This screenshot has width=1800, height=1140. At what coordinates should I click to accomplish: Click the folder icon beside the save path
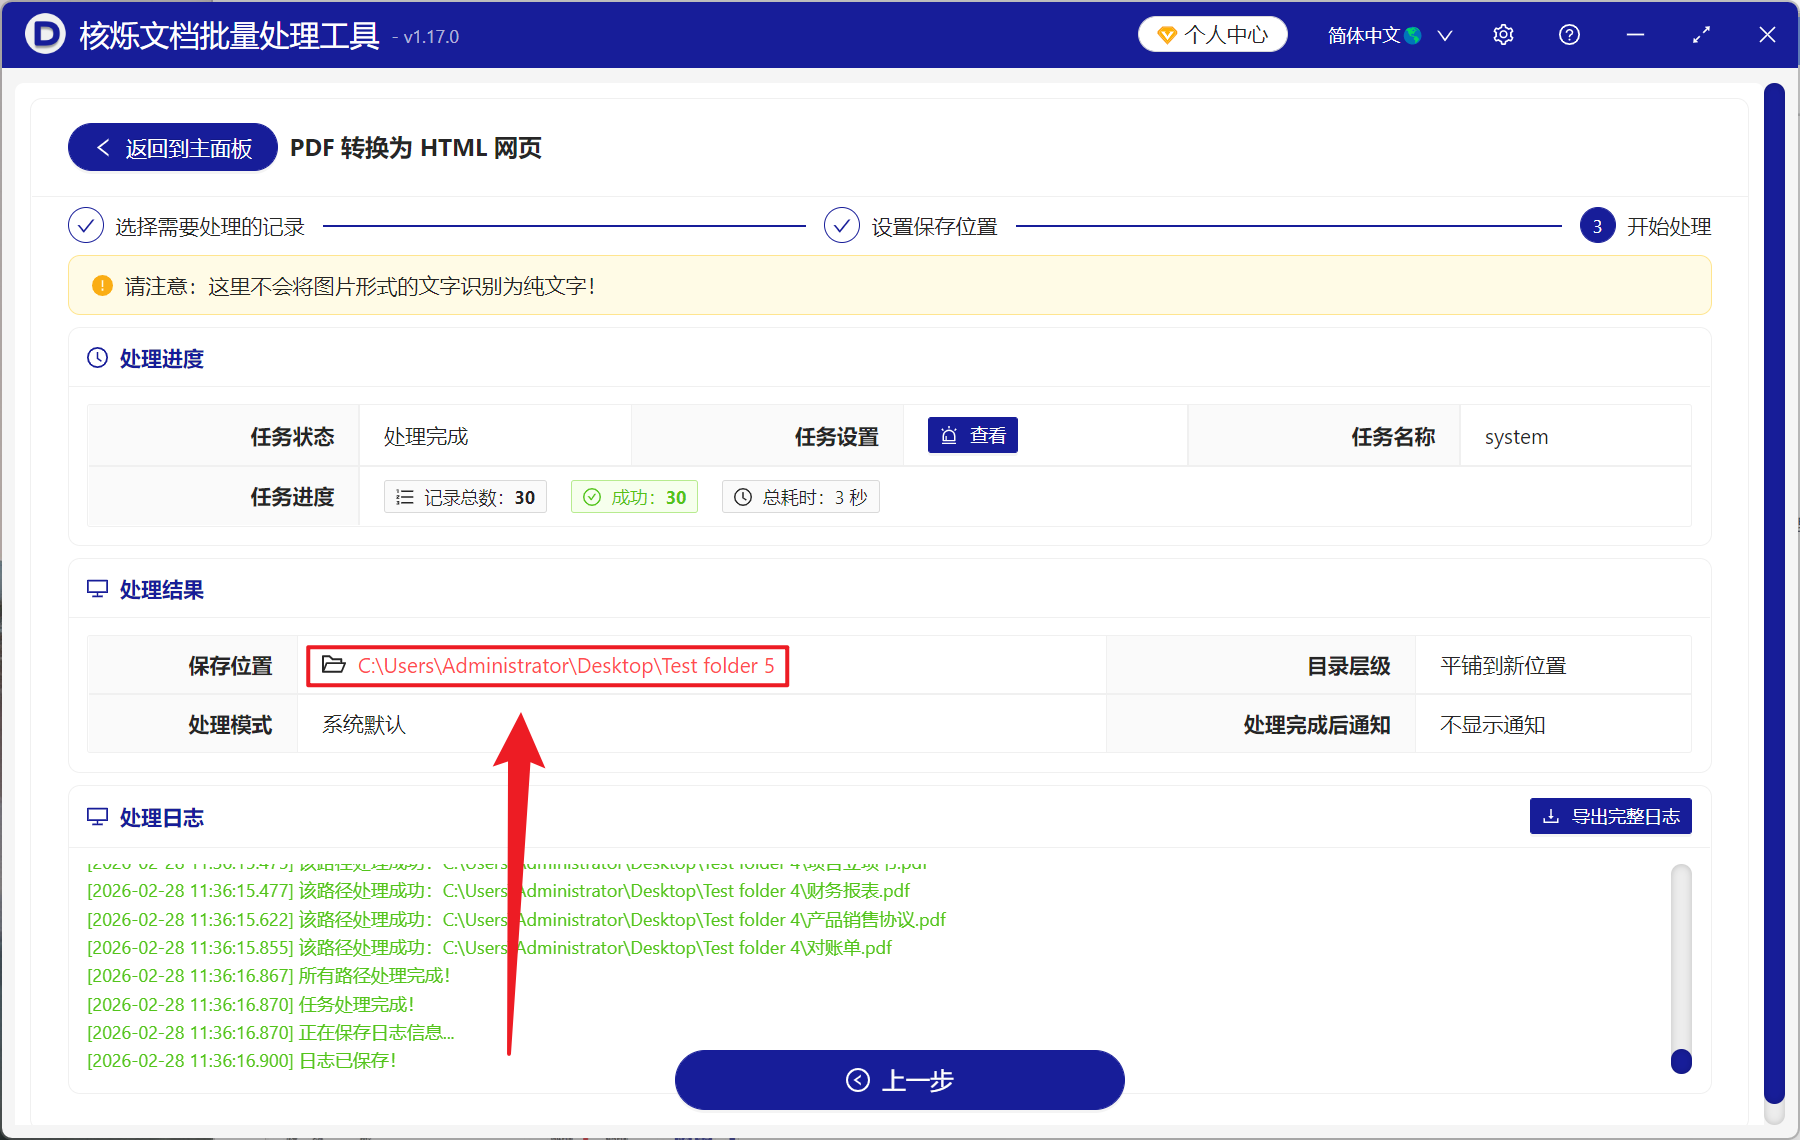pos(334,664)
